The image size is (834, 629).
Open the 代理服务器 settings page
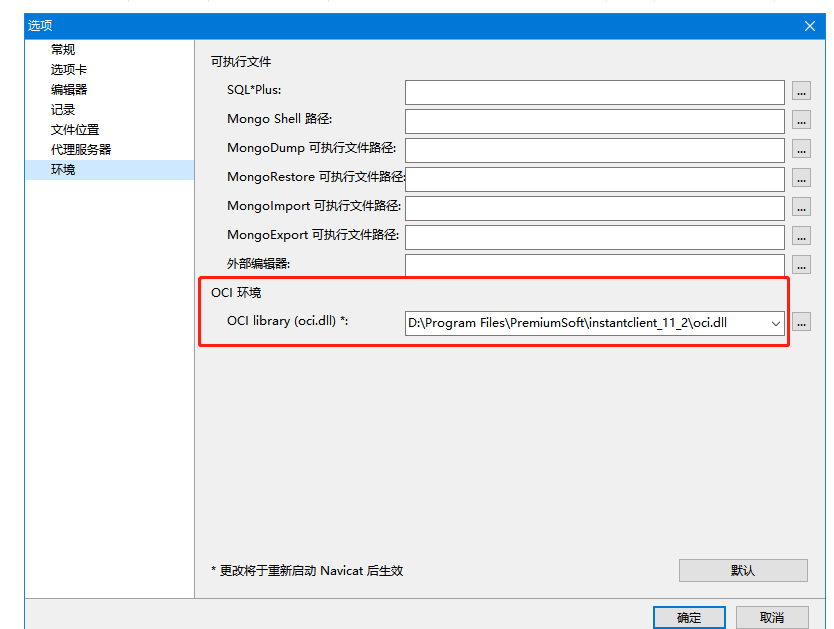[74, 149]
